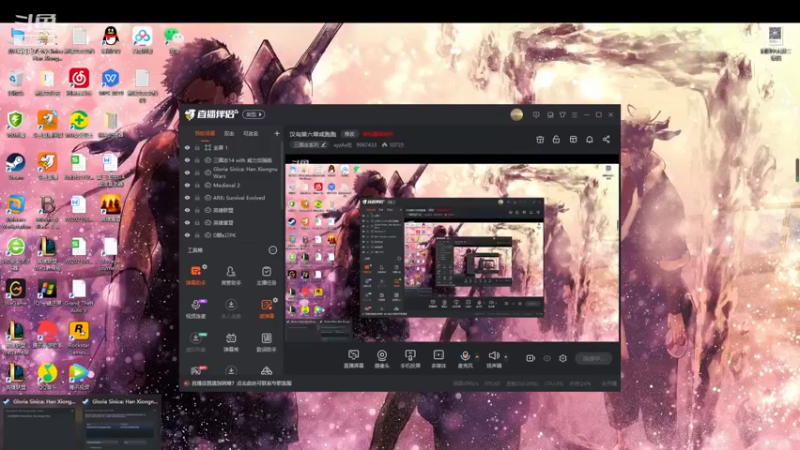Open the layout panel icon
Screen dimensions: 800x450
(x=573, y=139)
